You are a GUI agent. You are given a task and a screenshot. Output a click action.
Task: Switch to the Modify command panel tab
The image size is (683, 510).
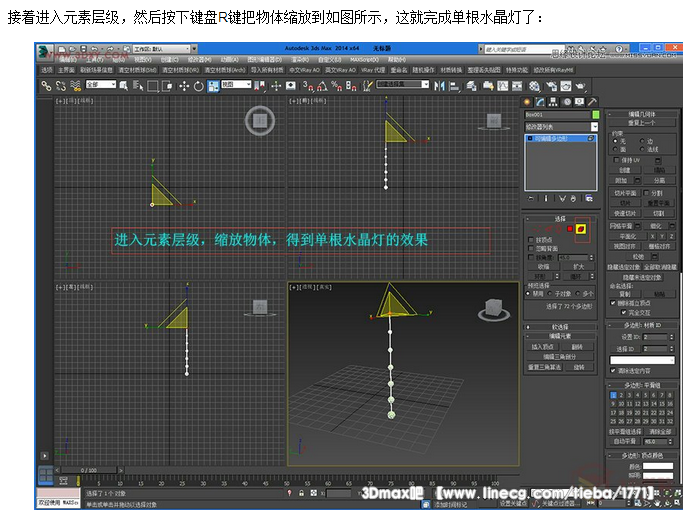coord(540,102)
